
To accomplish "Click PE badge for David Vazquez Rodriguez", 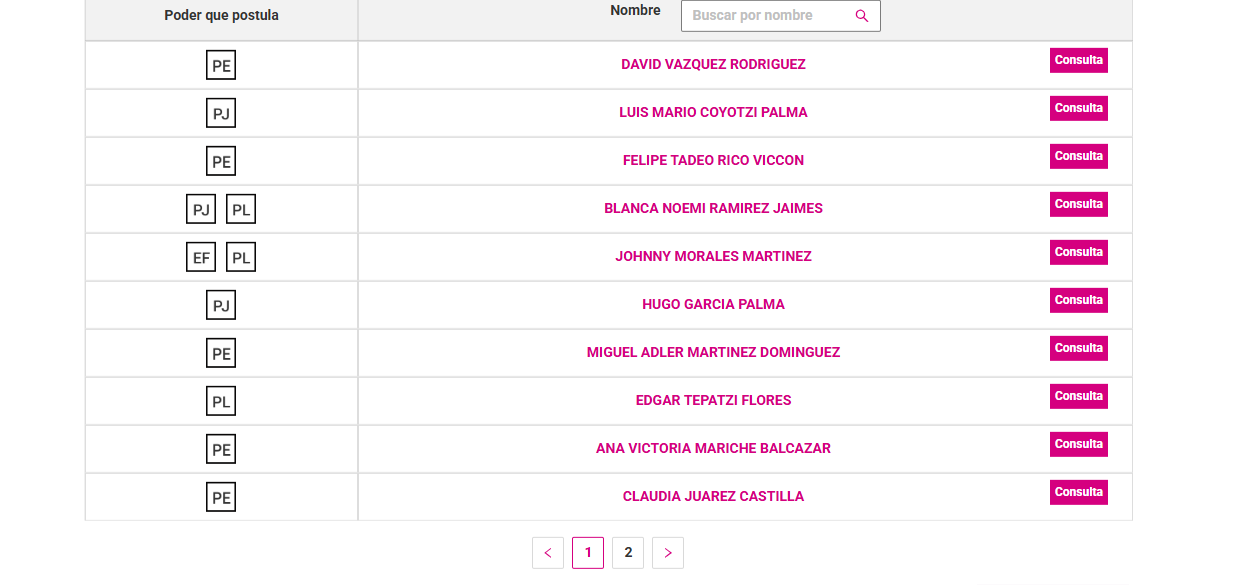I will pyautogui.click(x=221, y=65).
